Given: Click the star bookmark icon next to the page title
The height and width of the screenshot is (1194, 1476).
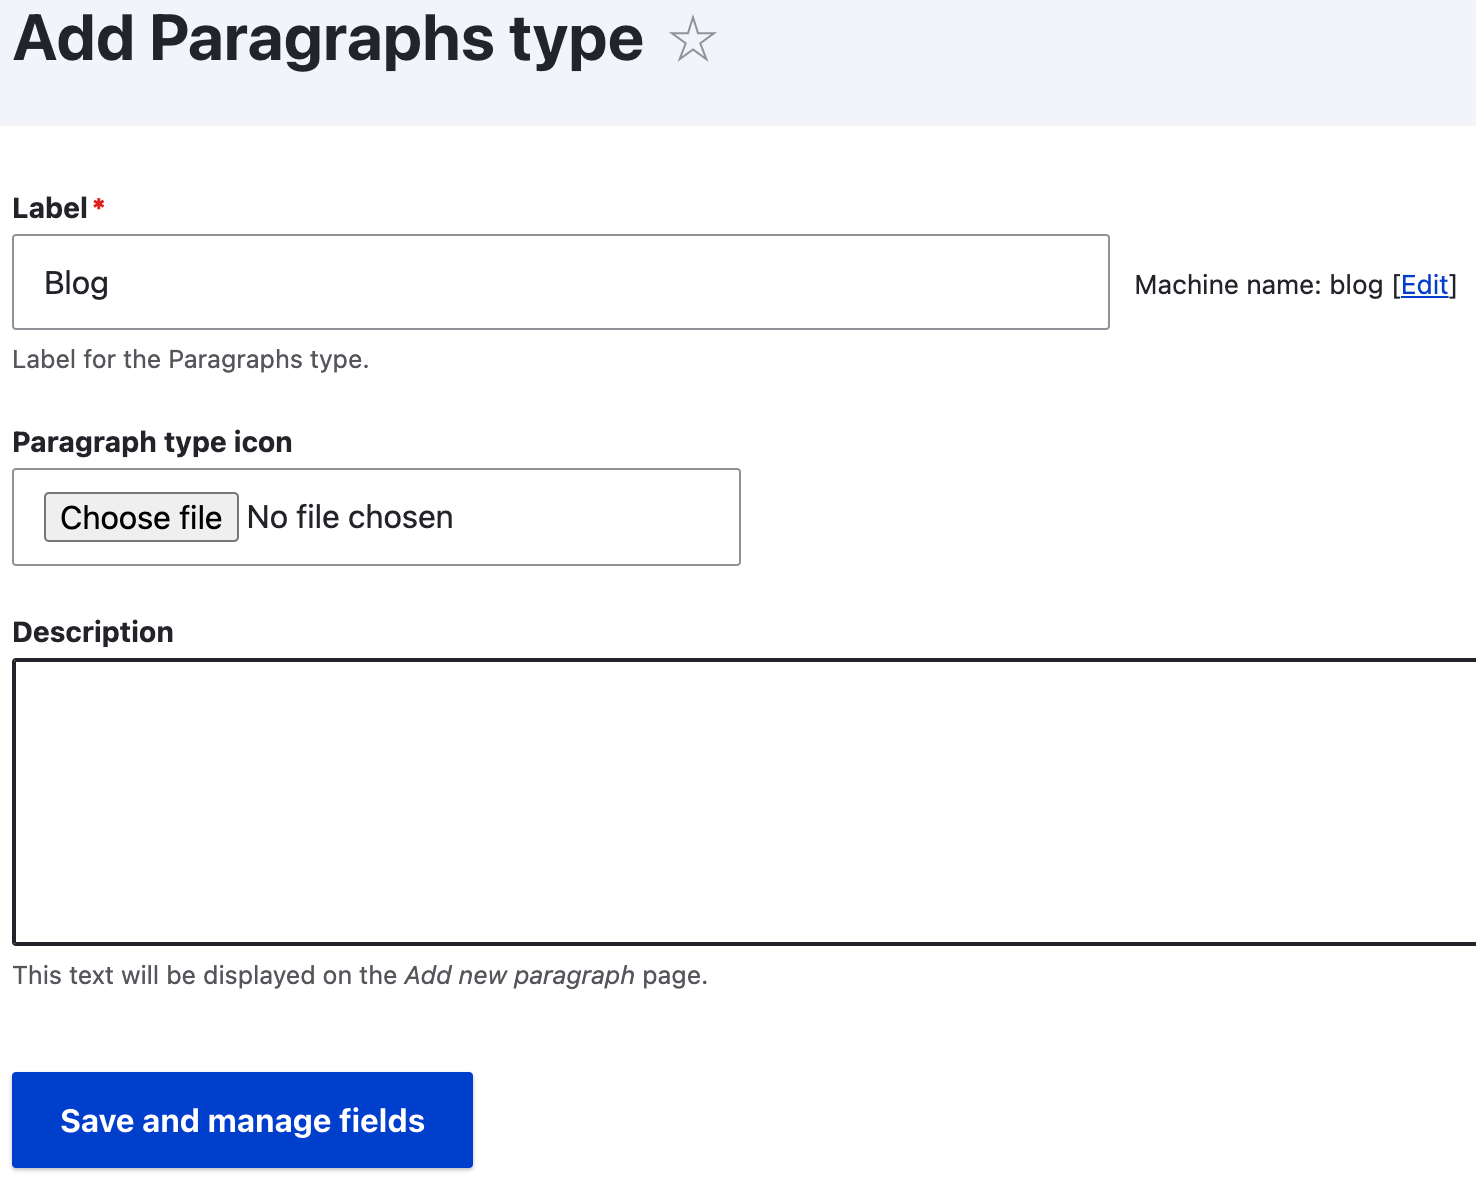Looking at the screenshot, I should [692, 40].
